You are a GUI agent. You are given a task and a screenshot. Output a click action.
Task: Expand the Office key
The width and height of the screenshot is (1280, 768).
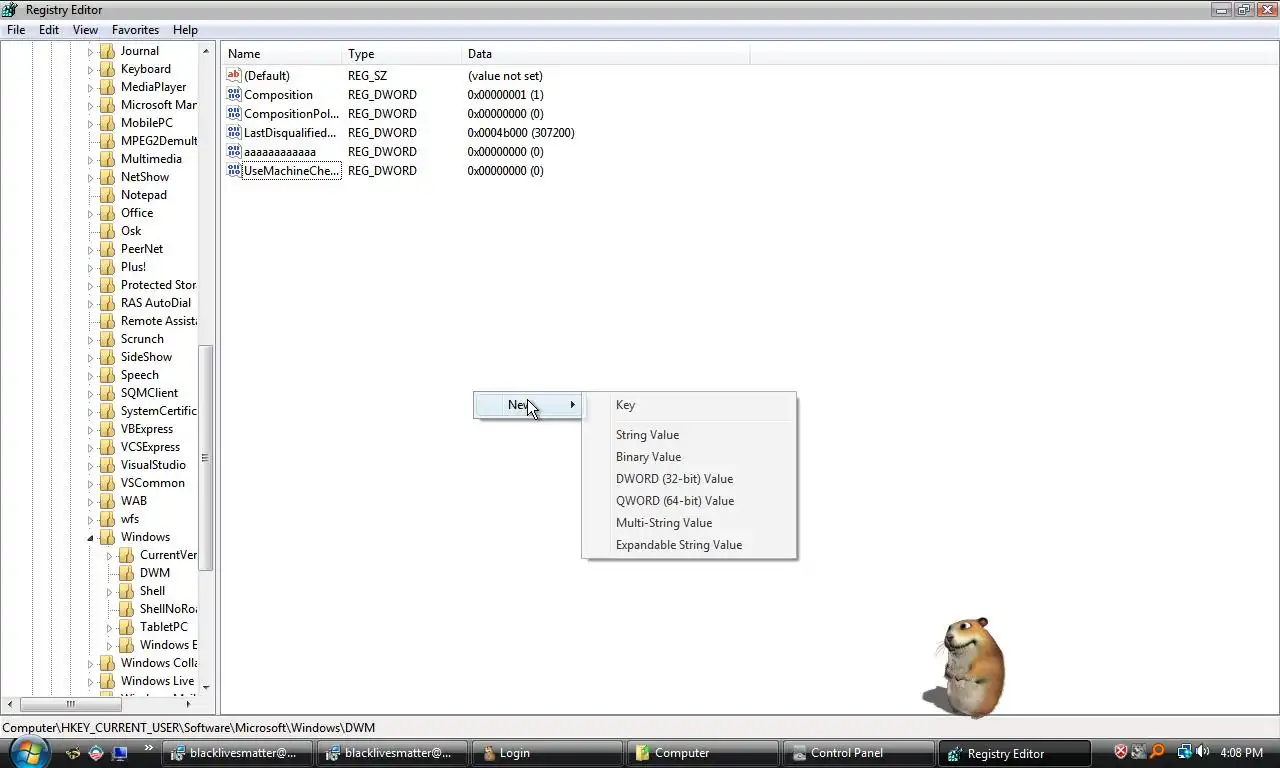(90, 213)
